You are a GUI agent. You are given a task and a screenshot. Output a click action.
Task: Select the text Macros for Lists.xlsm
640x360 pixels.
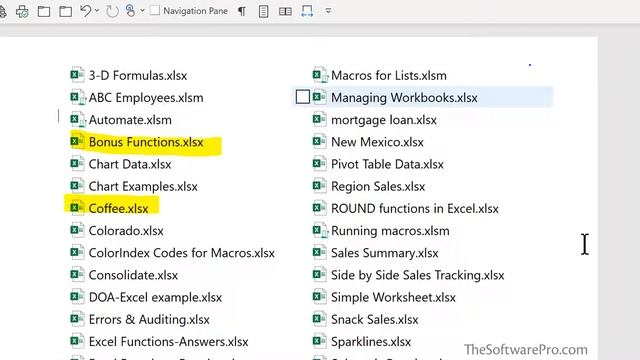pos(389,76)
